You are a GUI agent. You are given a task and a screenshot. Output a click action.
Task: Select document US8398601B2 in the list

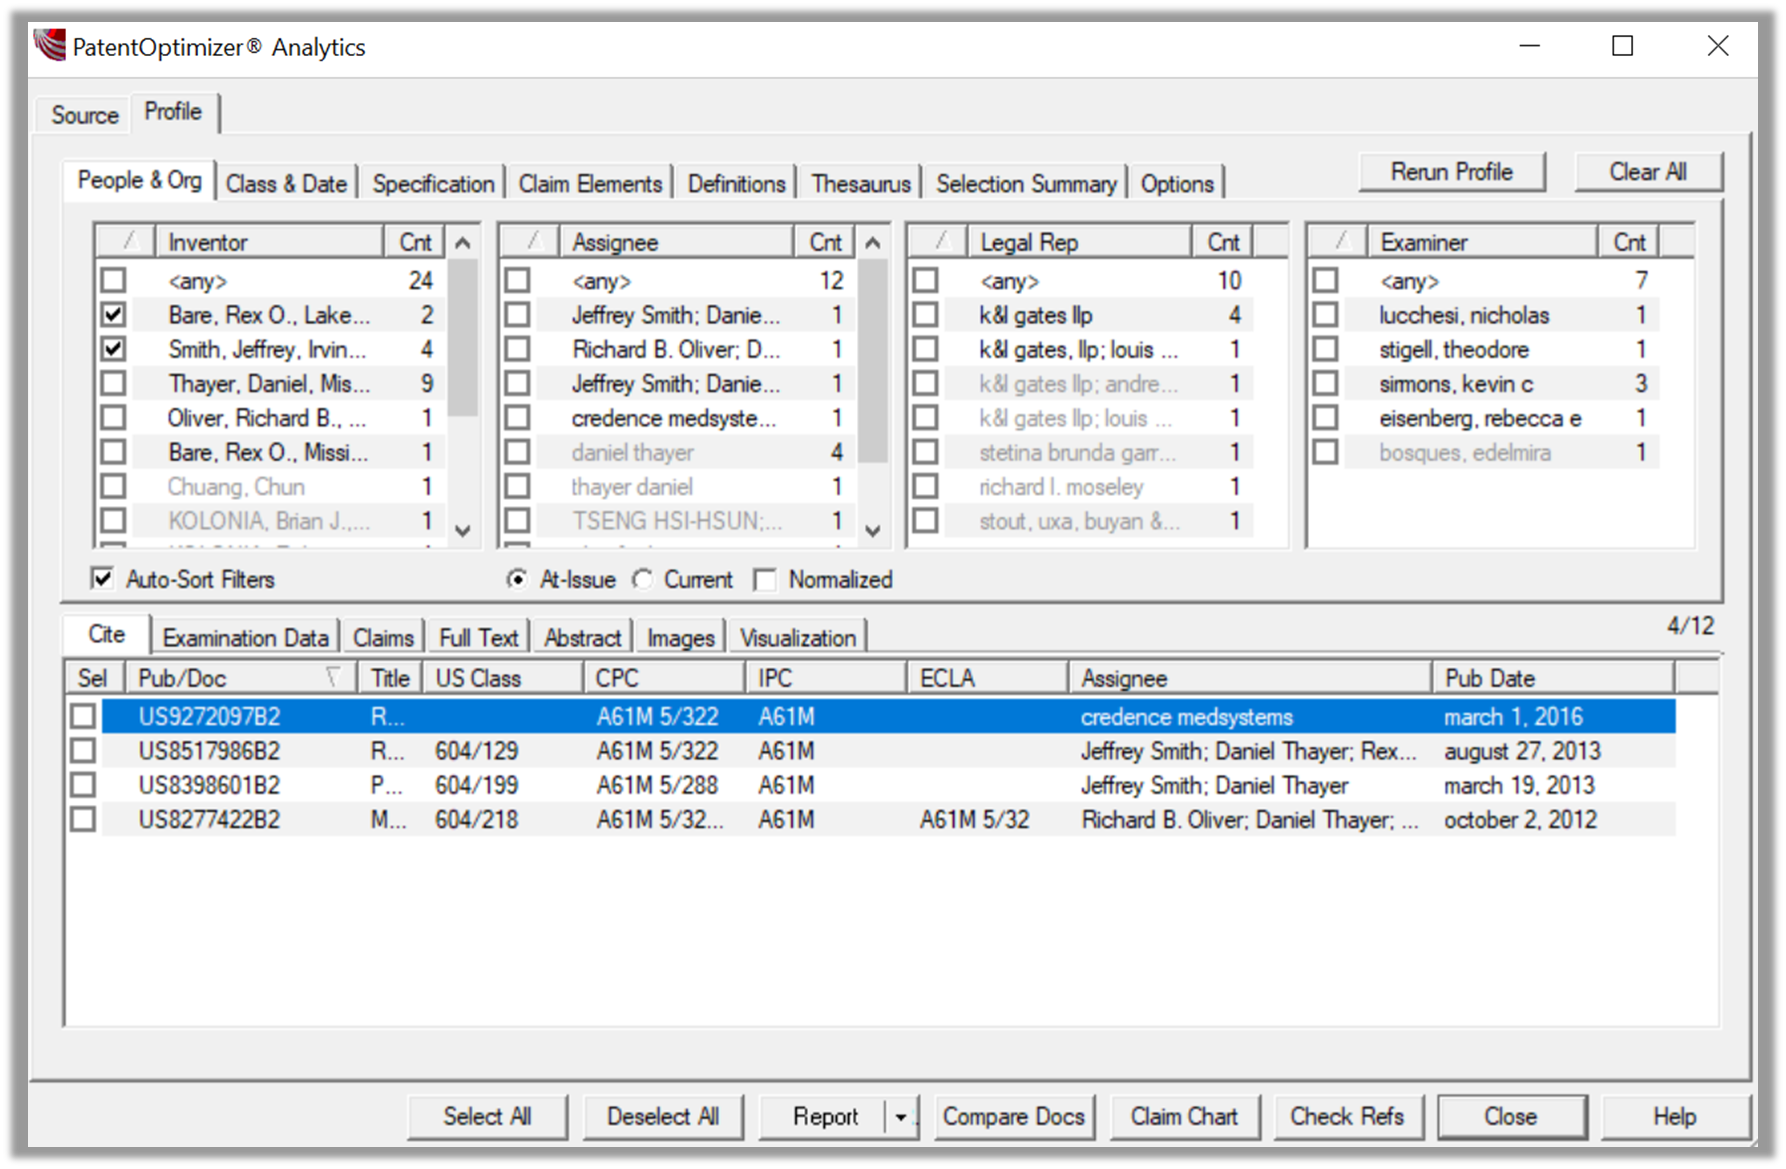(209, 785)
